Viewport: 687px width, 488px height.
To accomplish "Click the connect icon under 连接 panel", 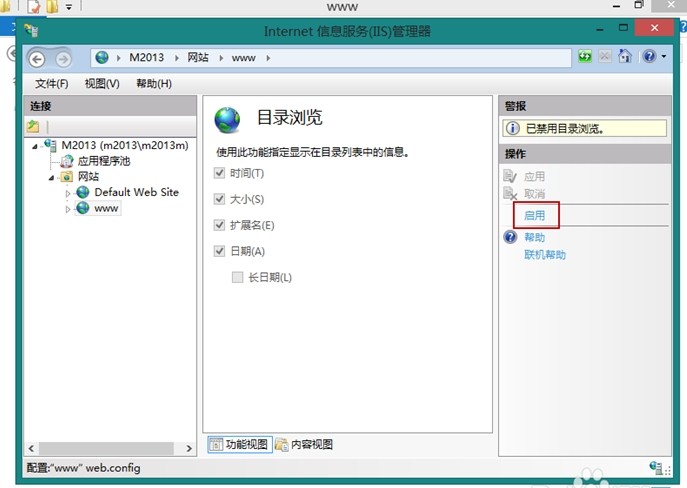I will click(x=33, y=127).
